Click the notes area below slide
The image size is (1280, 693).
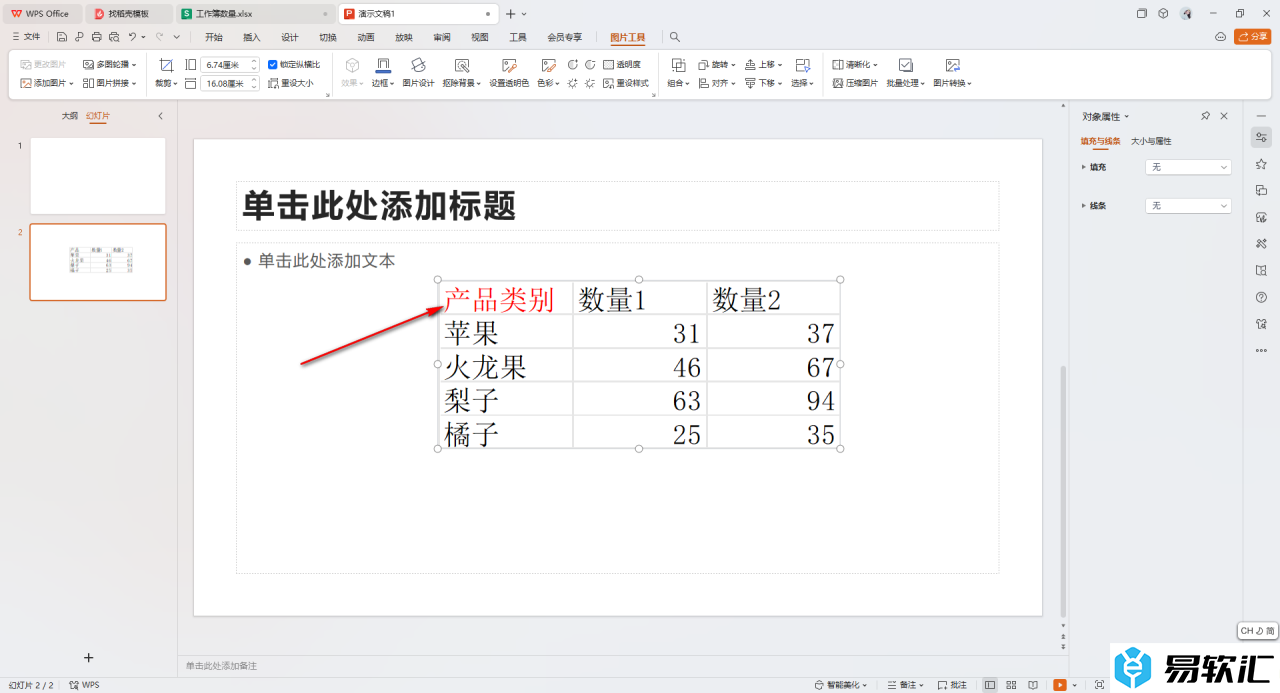(622, 665)
